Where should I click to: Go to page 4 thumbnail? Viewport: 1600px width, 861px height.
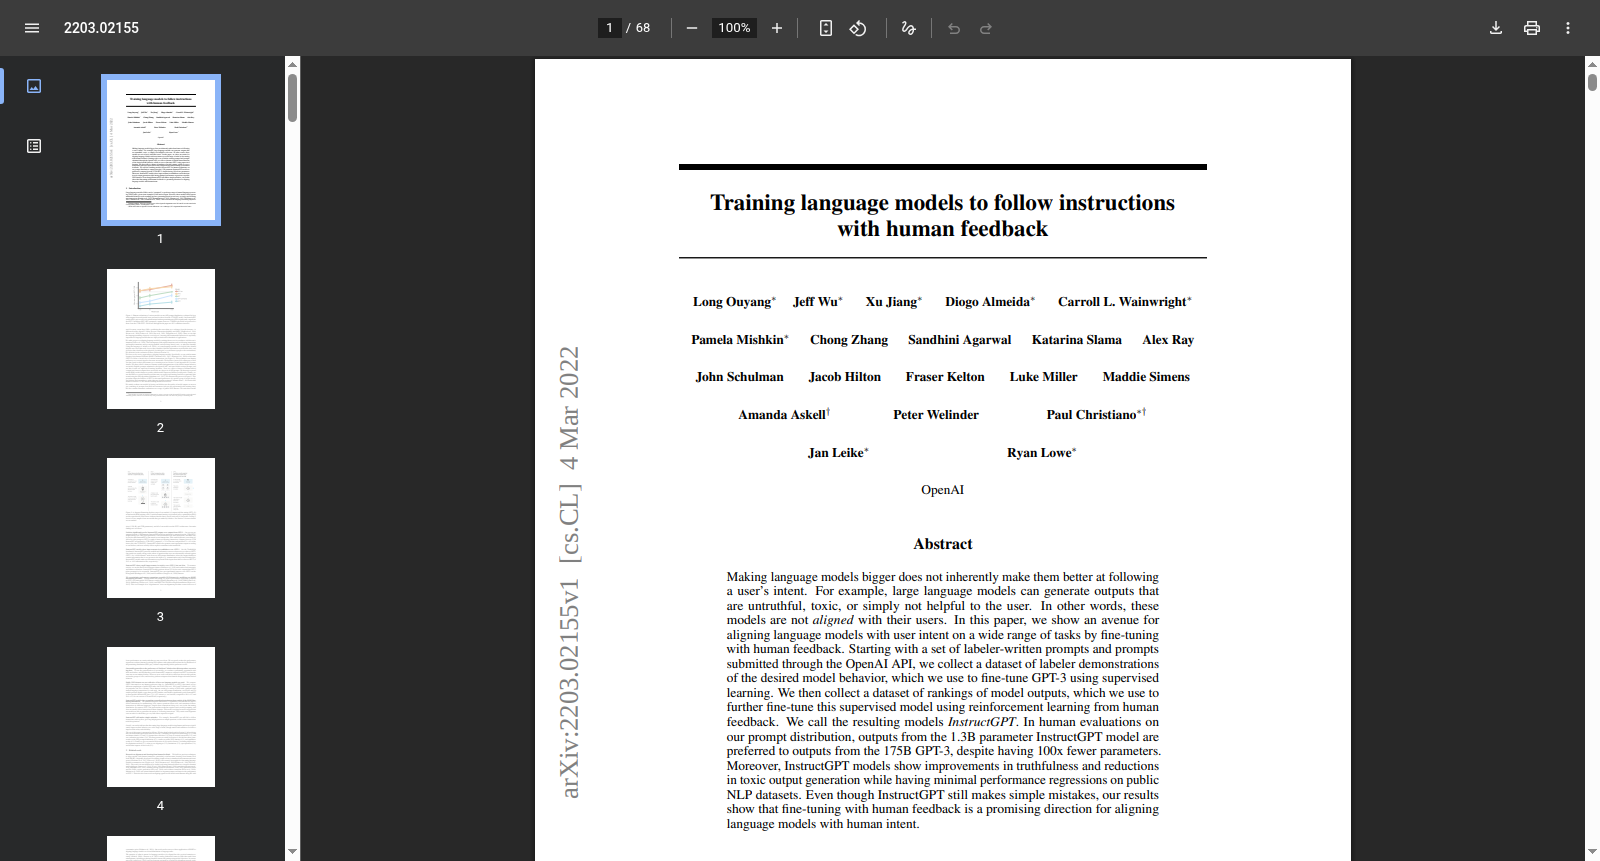161,717
